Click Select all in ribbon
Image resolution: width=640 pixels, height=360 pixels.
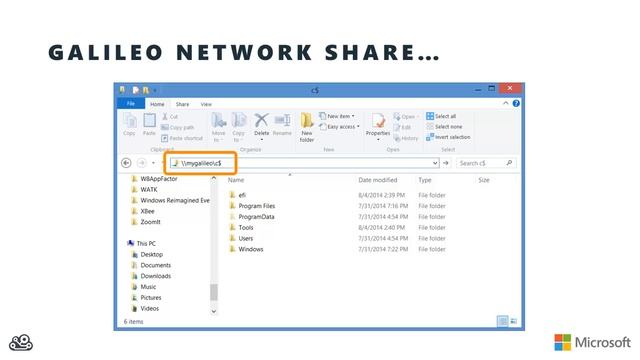(x=441, y=116)
